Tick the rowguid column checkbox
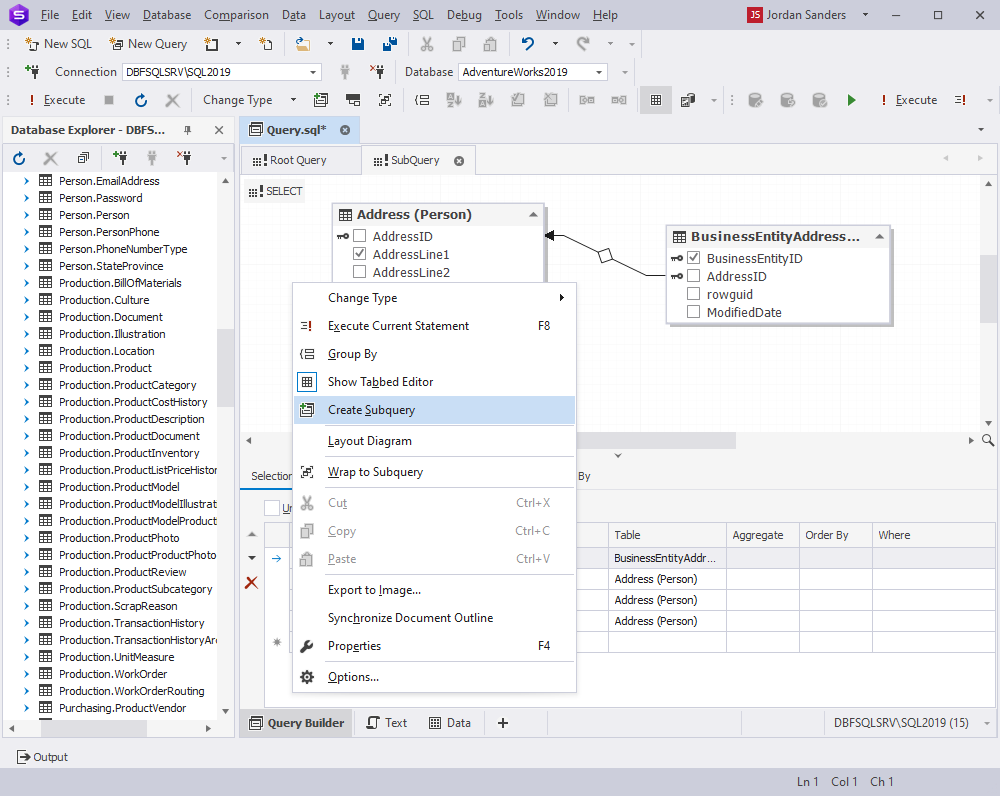 (694, 294)
